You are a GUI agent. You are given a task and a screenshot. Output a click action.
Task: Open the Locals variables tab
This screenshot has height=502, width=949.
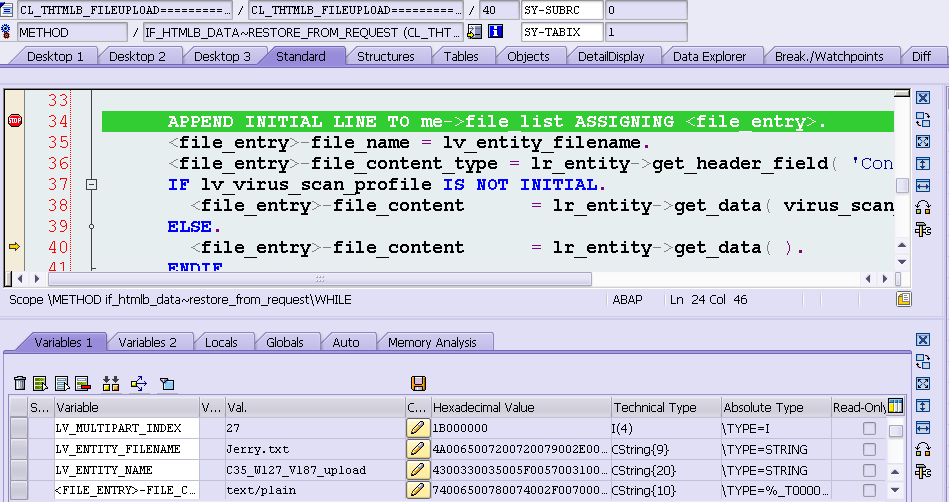(x=221, y=342)
